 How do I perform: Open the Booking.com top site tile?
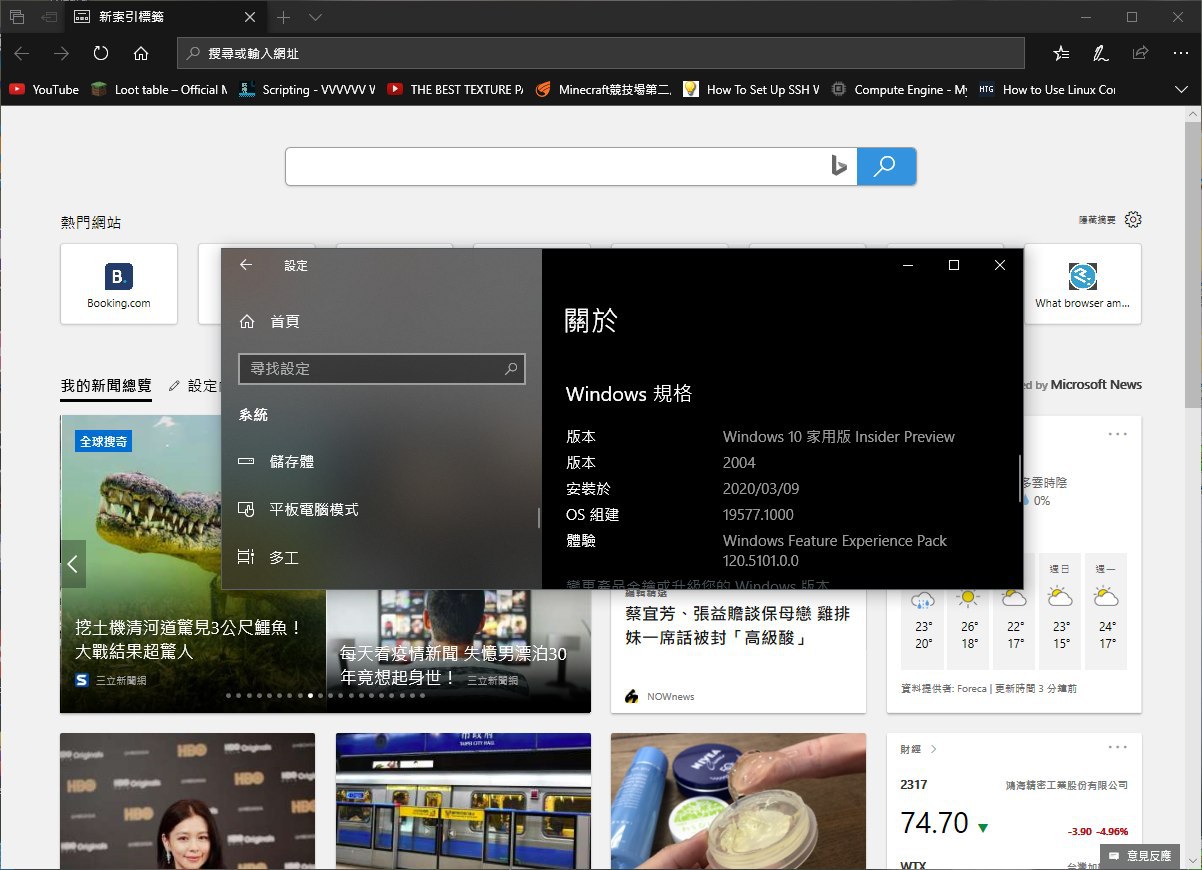[x=119, y=284]
